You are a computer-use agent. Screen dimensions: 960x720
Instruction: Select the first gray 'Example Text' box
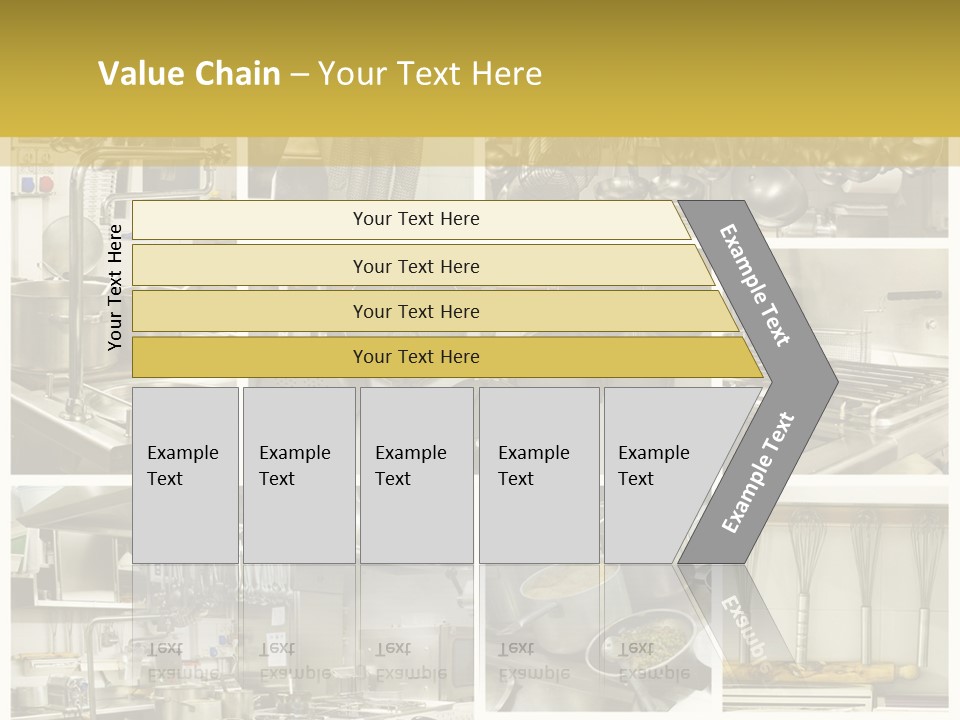(185, 475)
